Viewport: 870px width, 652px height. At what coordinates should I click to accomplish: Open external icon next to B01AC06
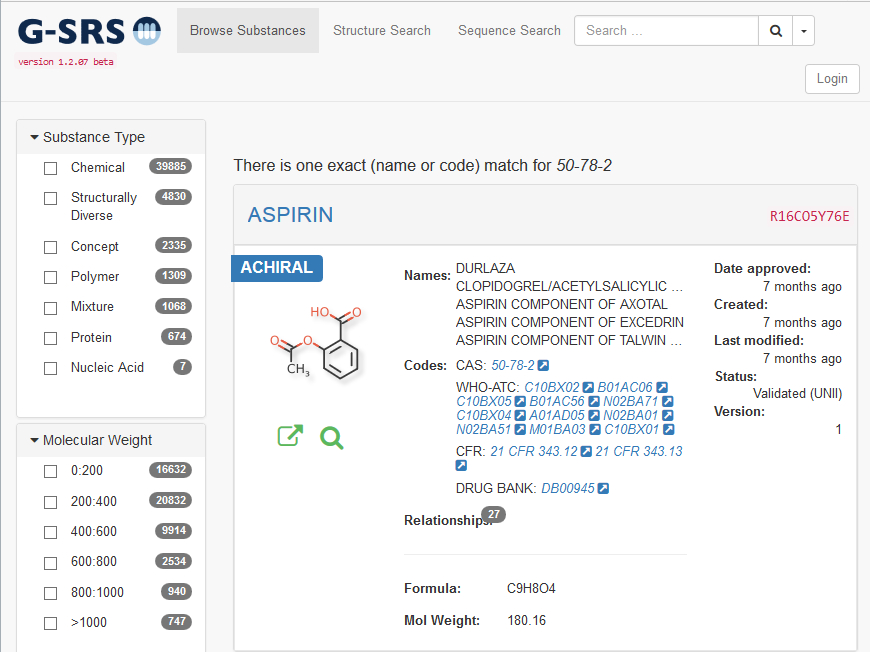click(662, 387)
